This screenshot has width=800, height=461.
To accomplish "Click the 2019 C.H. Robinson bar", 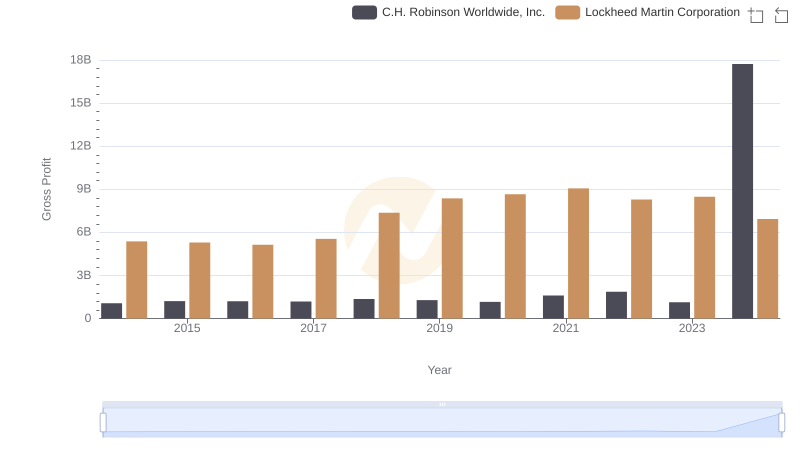I will (x=427, y=310).
